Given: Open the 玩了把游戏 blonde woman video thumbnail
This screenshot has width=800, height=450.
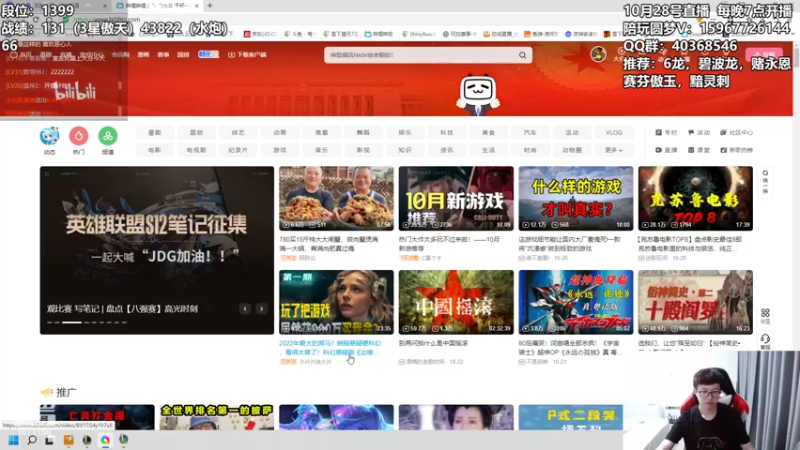Looking at the screenshot, I should [x=336, y=303].
